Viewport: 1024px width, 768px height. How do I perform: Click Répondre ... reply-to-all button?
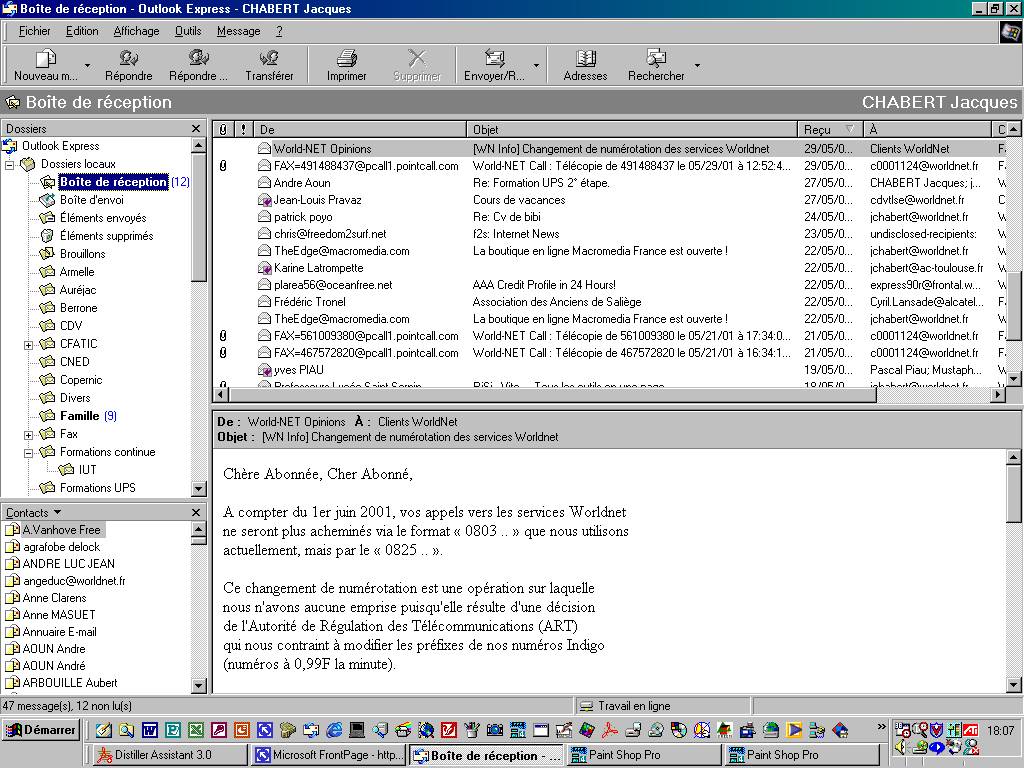198,65
